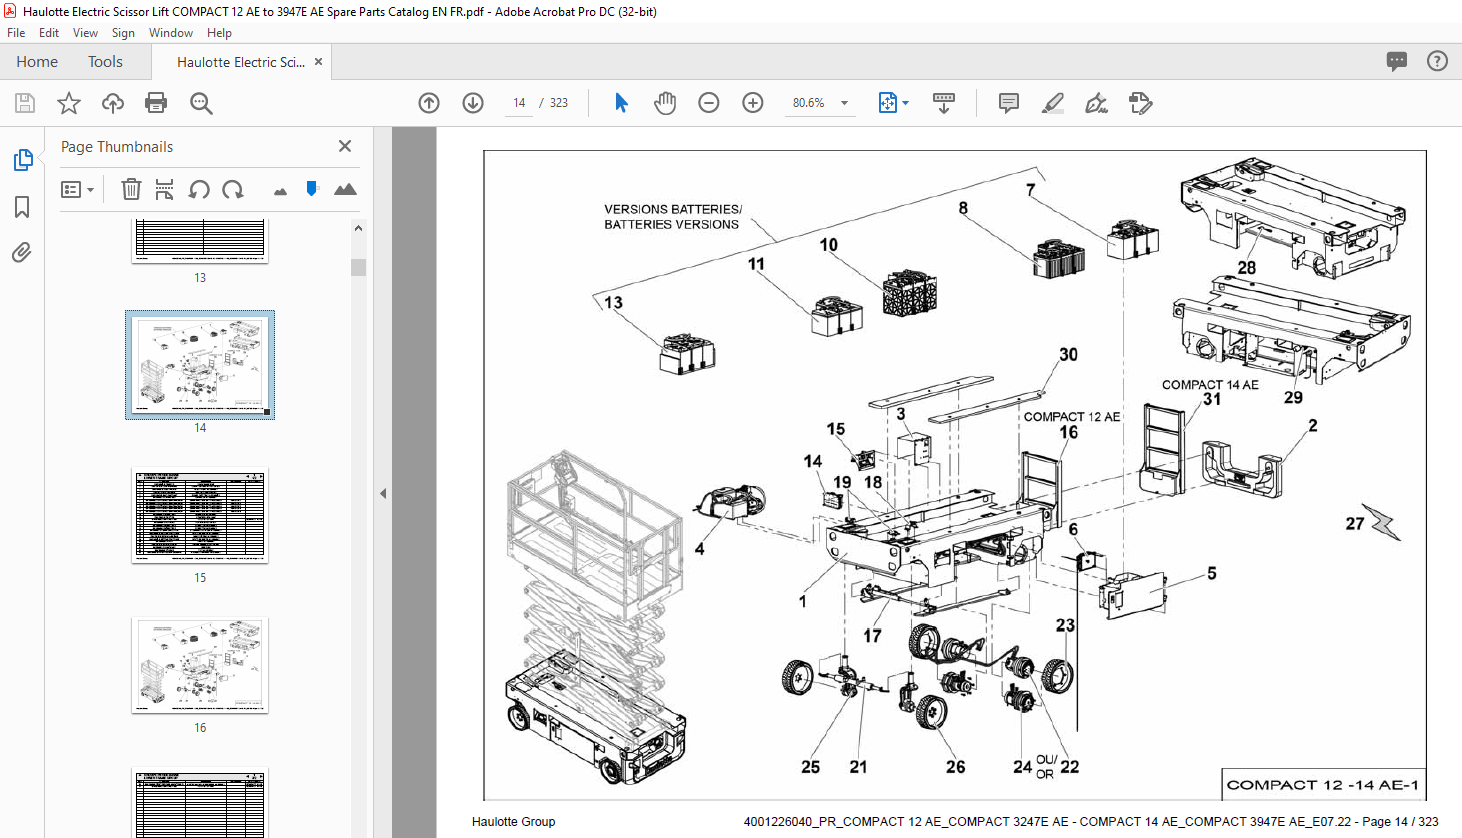
Task: Go to the next page with the down arrow
Action: click(x=473, y=103)
